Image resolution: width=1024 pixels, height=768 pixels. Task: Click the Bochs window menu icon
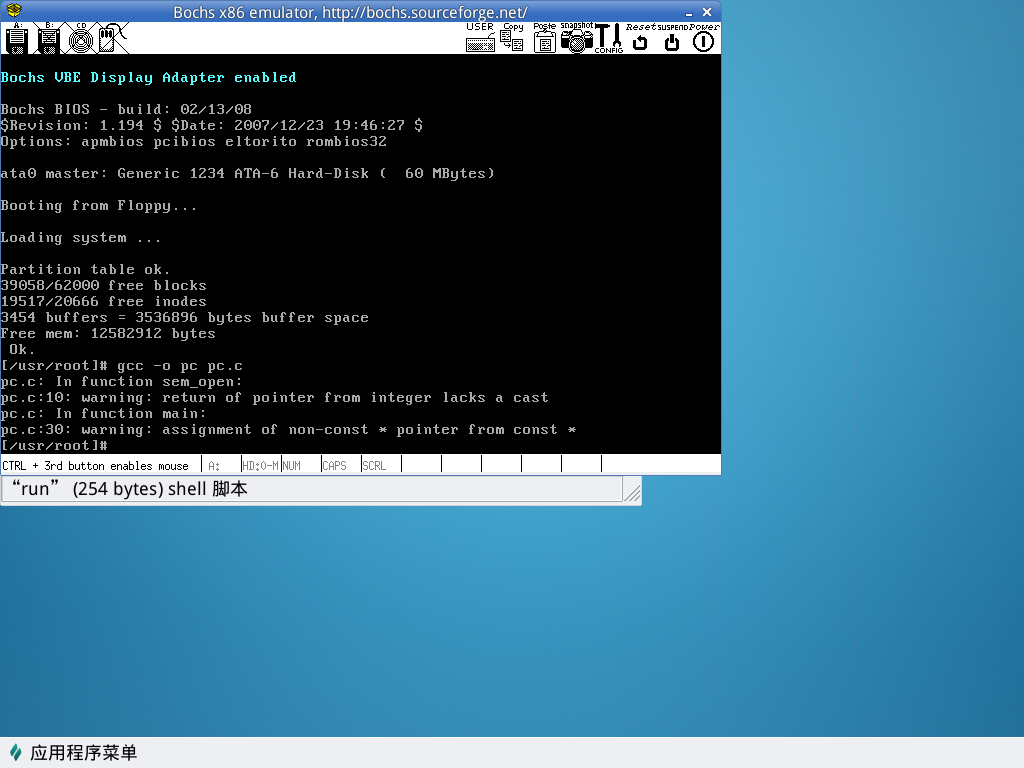12,11
